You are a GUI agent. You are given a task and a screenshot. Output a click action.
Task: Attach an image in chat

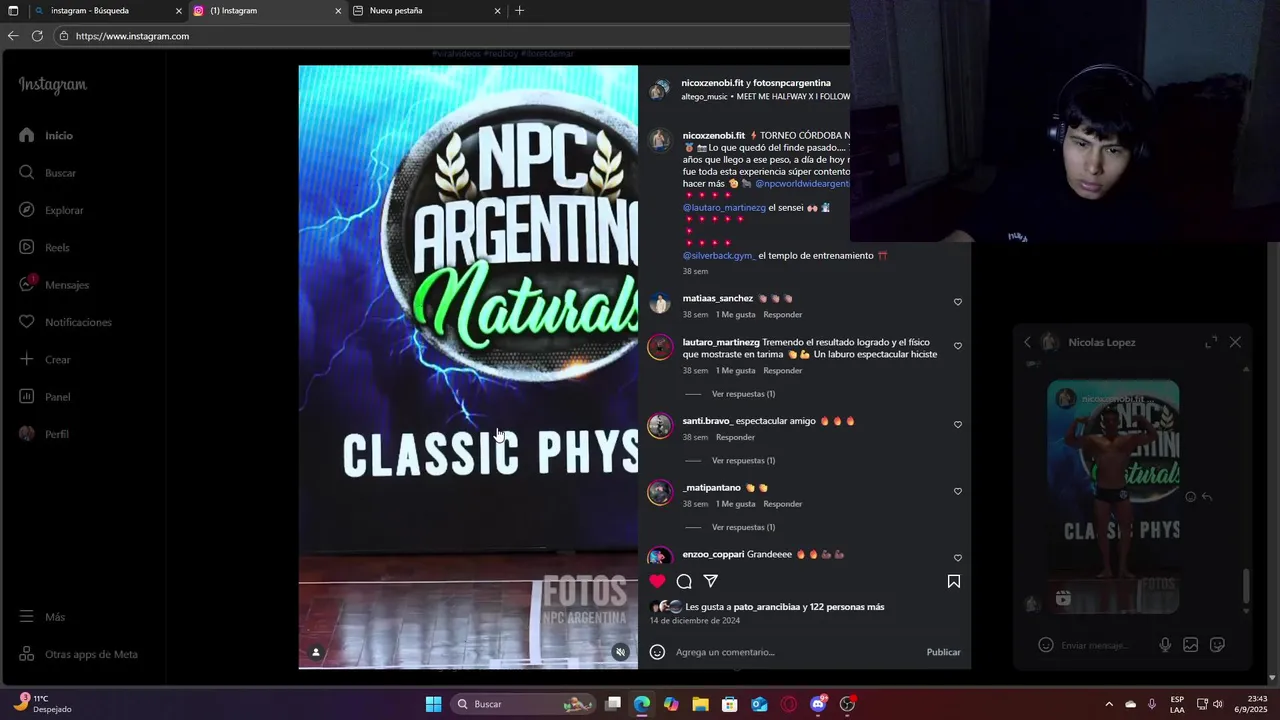[x=1191, y=645]
